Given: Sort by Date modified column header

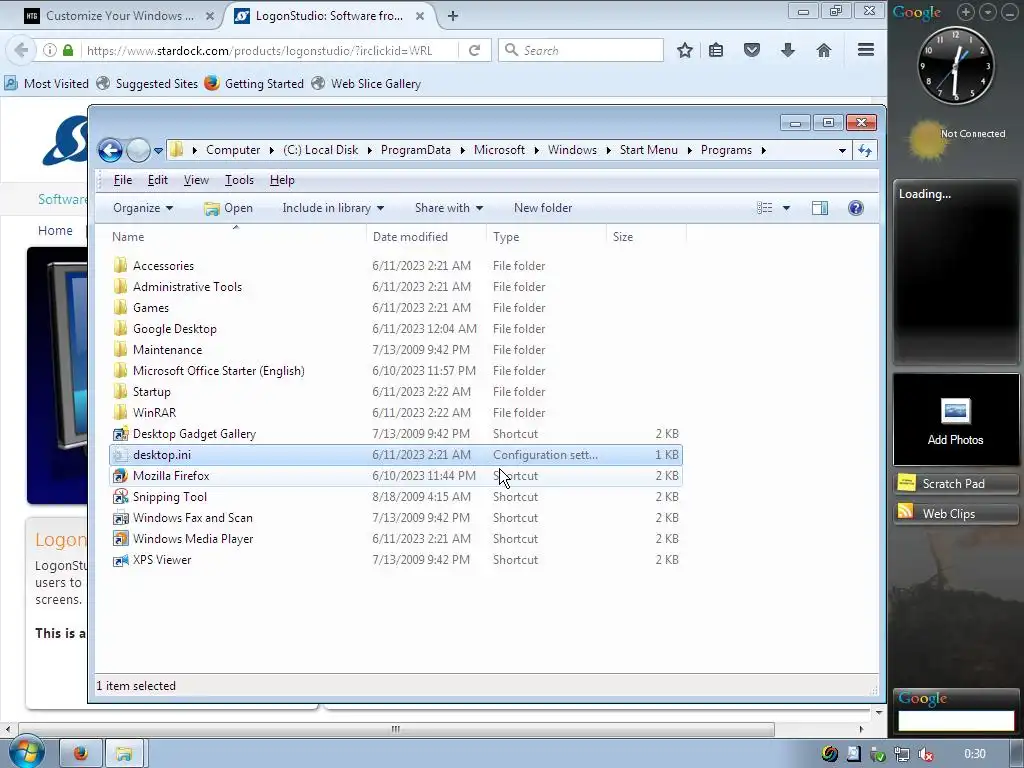Looking at the screenshot, I should point(426,236).
